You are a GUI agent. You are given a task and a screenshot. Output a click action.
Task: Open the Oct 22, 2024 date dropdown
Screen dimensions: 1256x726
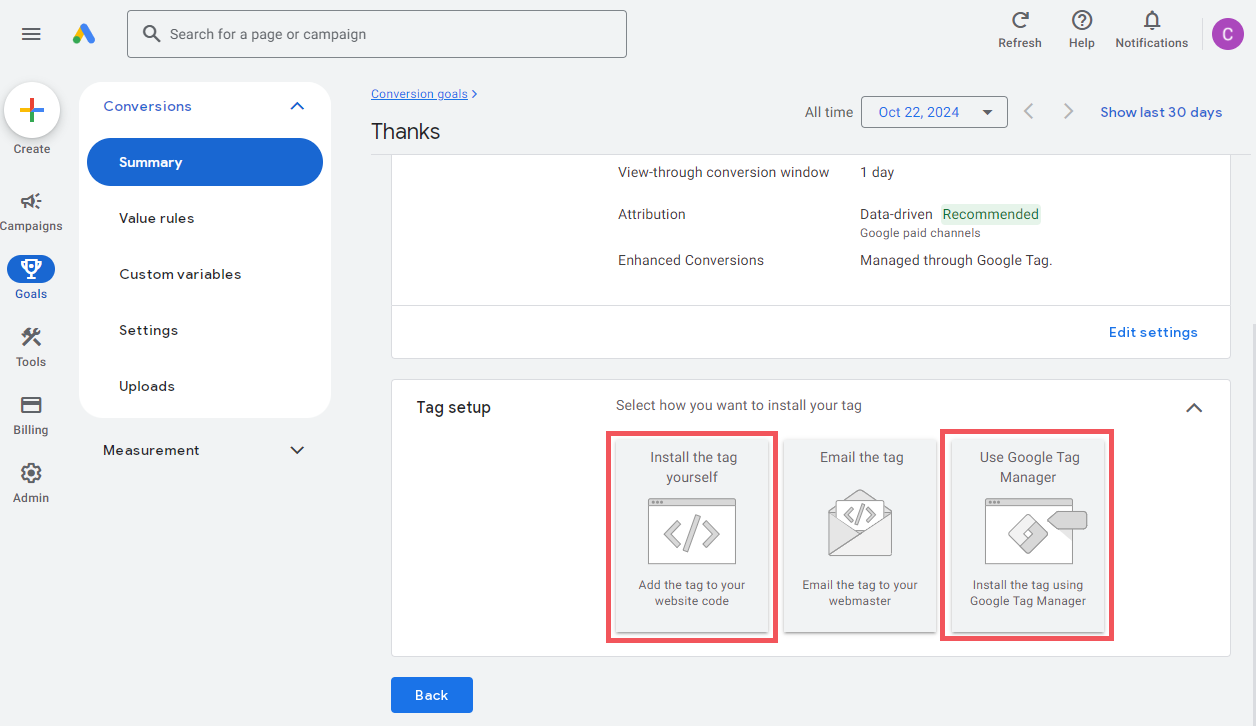(x=934, y=112)
